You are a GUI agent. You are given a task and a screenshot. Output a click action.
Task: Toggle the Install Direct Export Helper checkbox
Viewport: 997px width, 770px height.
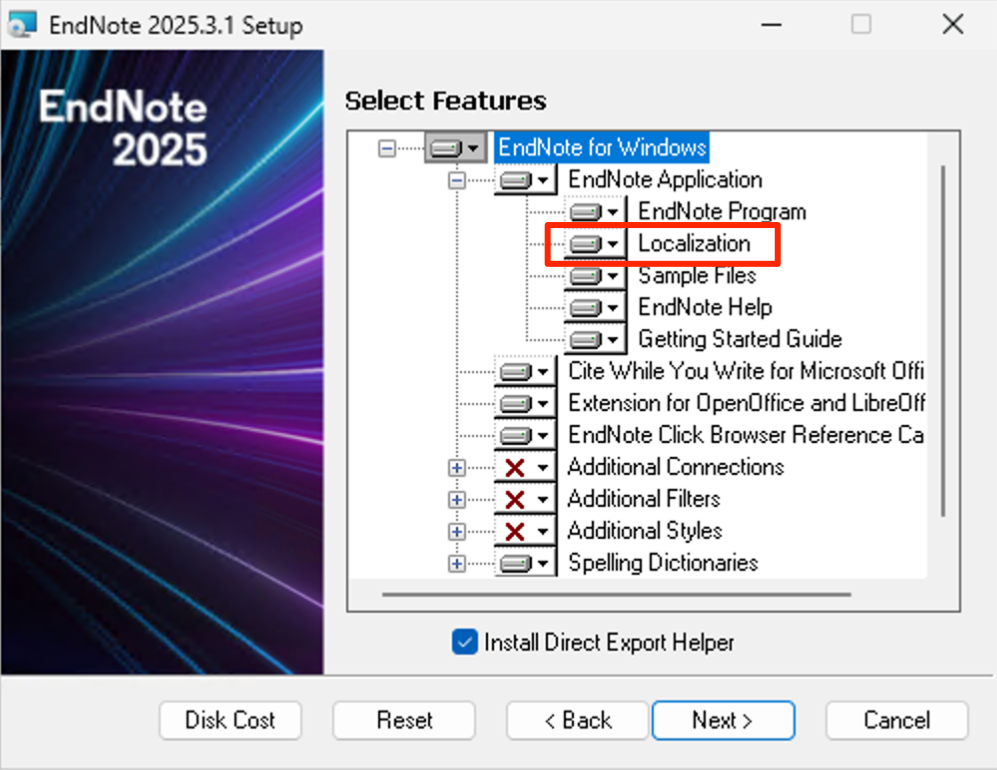465,642
